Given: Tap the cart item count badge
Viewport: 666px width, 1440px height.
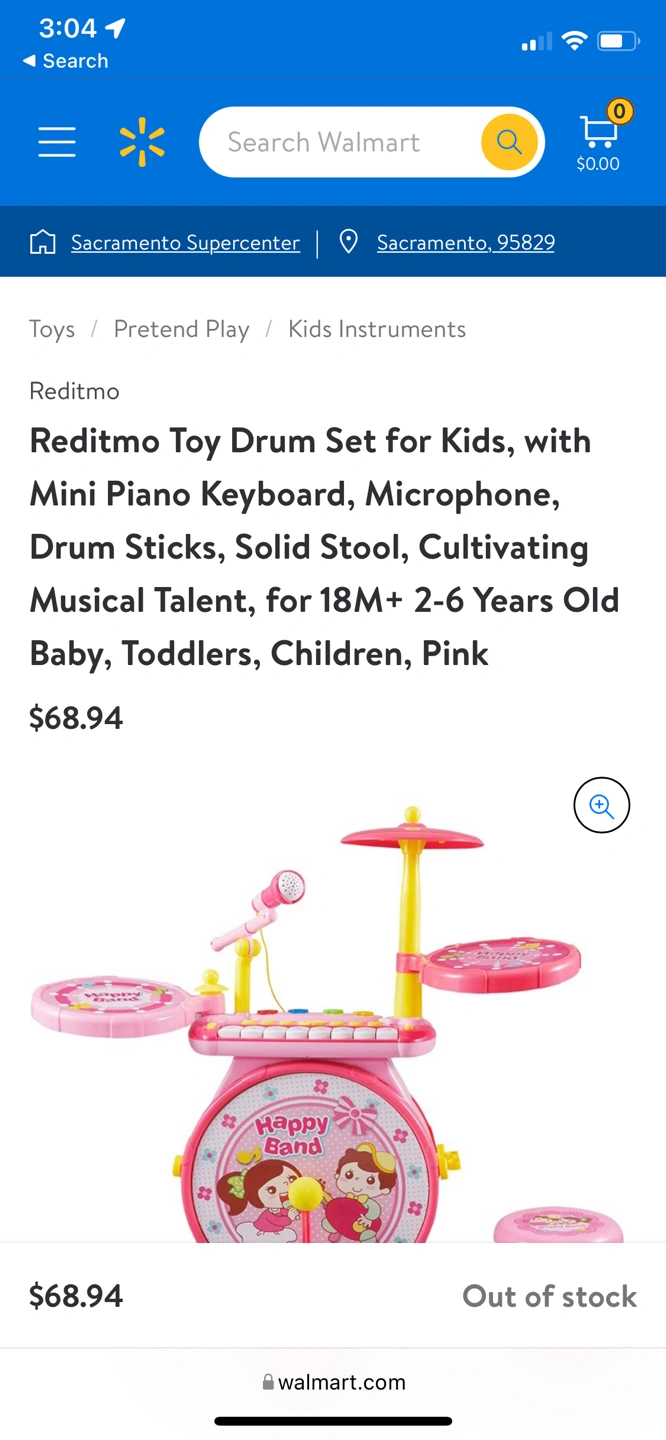Looking at the screenshot, I should click(620, 111).
